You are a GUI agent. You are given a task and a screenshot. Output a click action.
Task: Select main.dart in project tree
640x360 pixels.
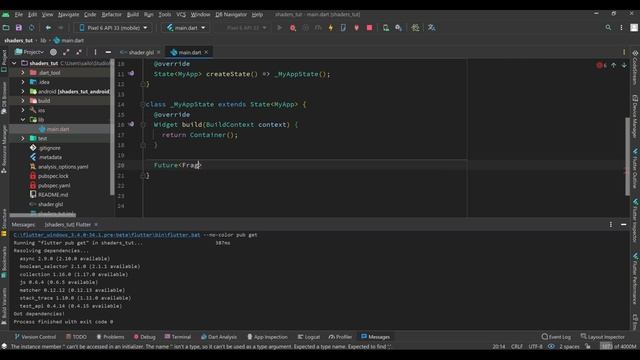pos(58,129)
